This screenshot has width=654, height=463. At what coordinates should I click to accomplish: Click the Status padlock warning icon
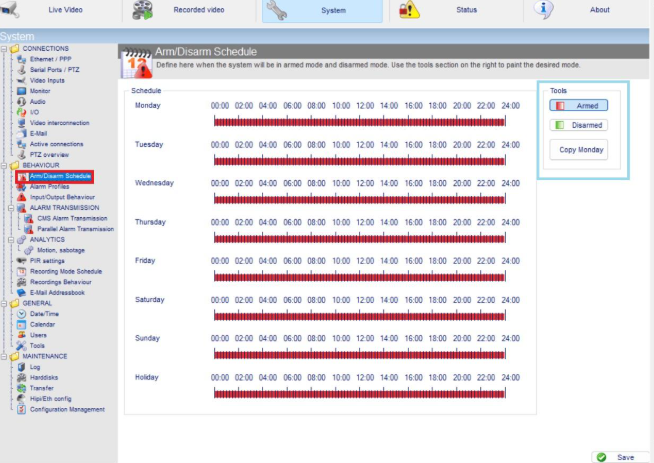(x=409, y=10)
